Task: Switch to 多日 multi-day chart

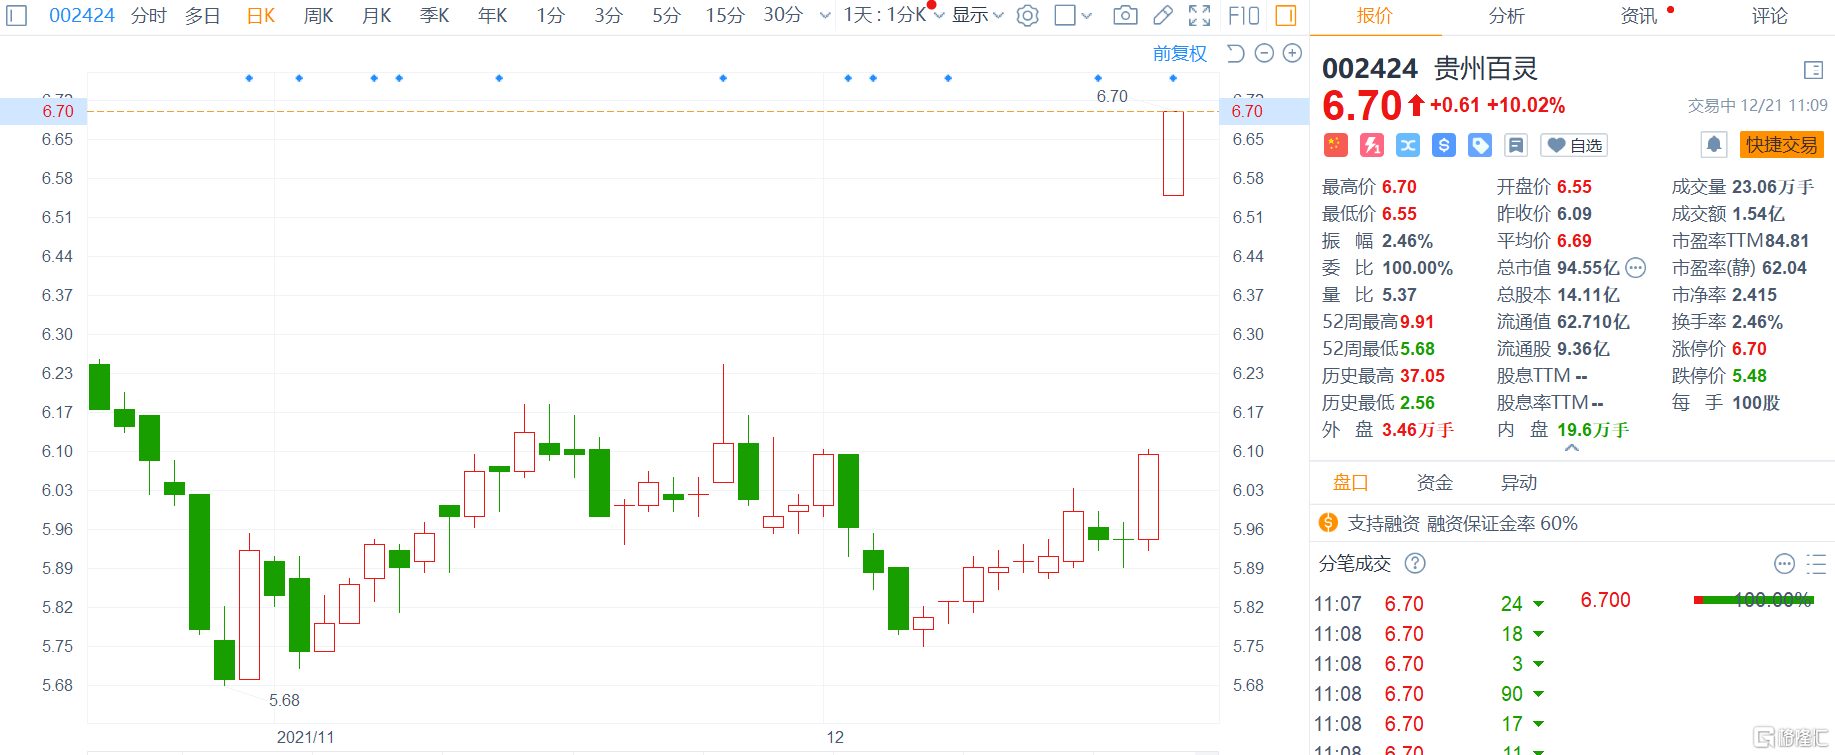Action: tap(203, 15)
